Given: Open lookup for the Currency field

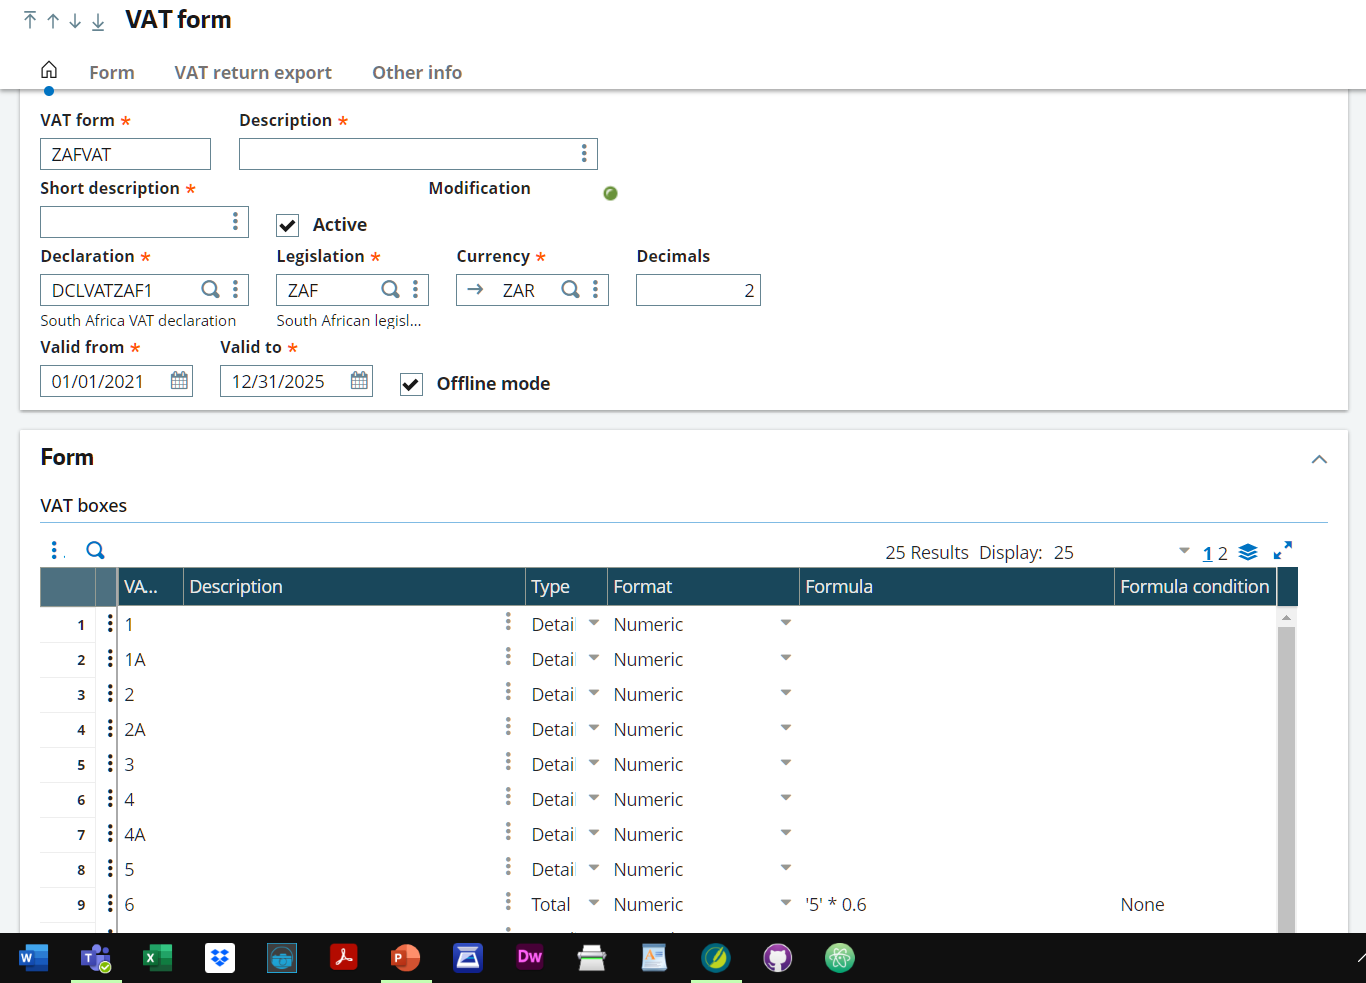Looking at the screenshot, I should tap(570, 290).
